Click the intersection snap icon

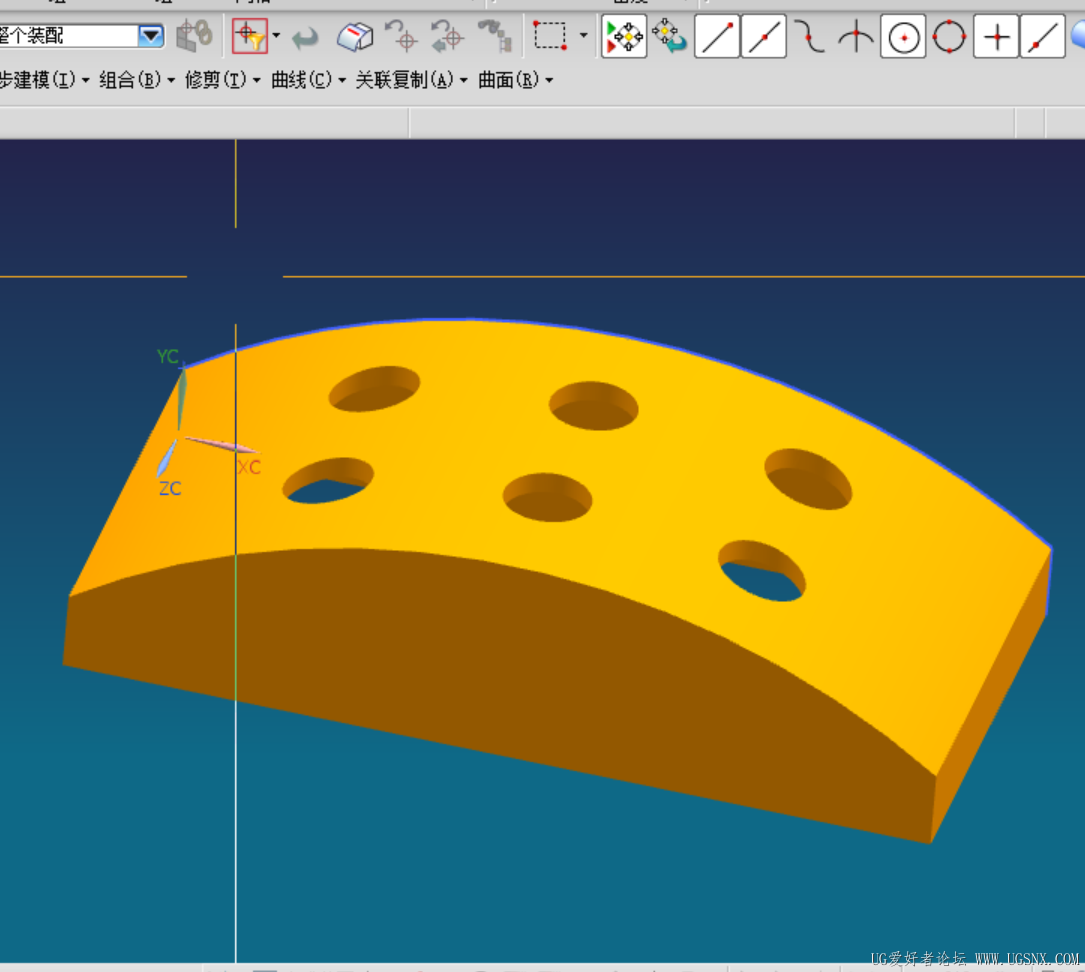pos(855,37)
